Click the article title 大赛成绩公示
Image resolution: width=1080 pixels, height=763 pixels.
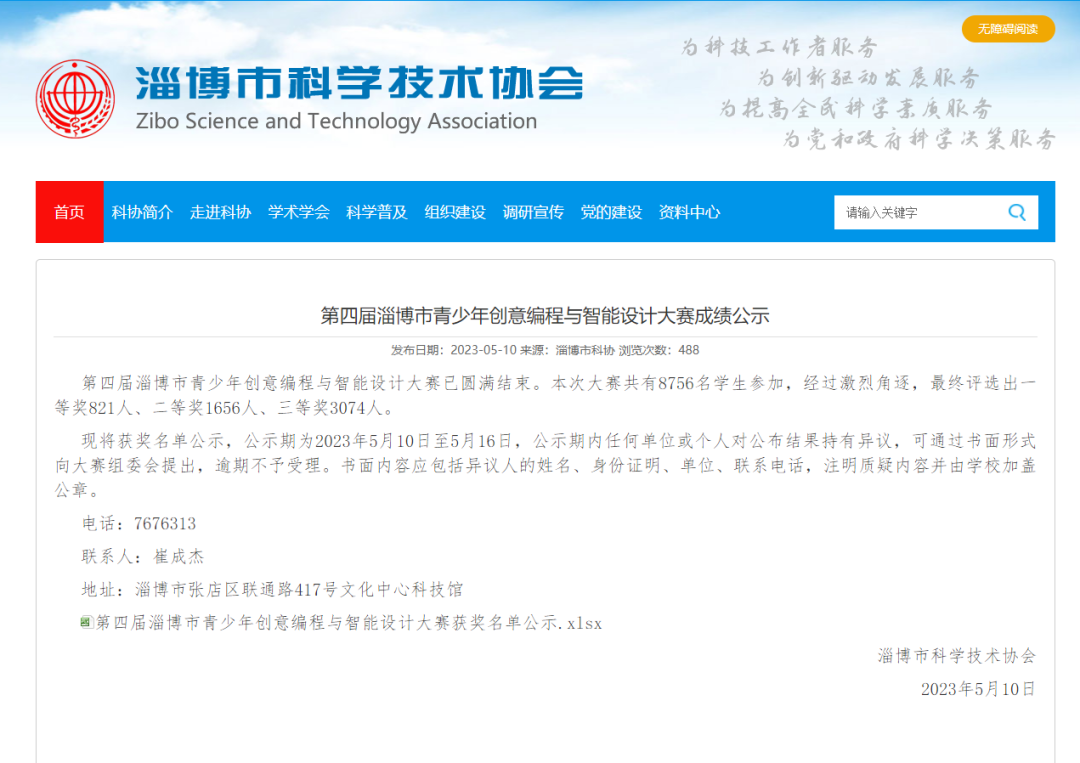(x=545, y=316)
